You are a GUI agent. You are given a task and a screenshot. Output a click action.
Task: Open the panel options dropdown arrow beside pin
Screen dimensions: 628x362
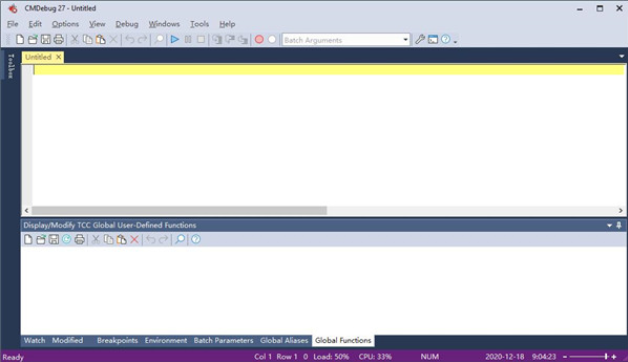(x=610, y=225)
